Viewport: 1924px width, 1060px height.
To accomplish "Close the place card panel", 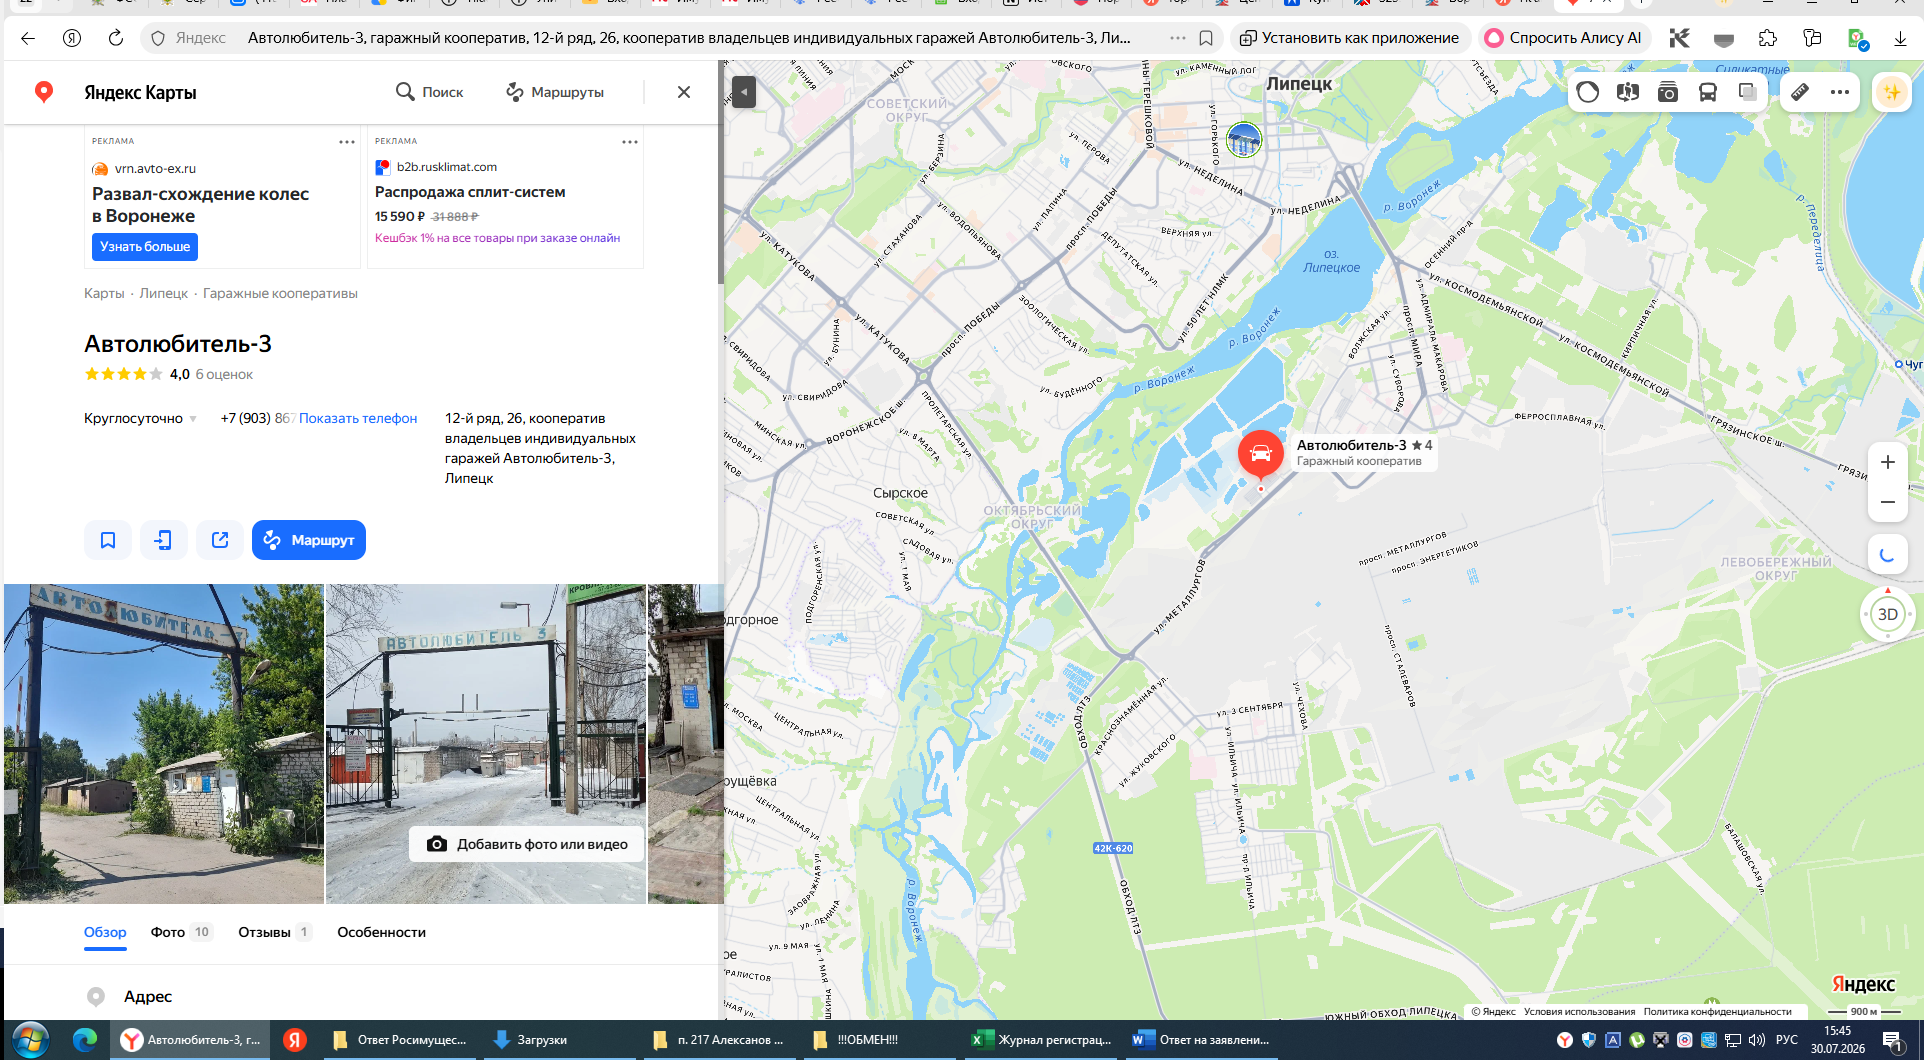I will coord(684,92).
